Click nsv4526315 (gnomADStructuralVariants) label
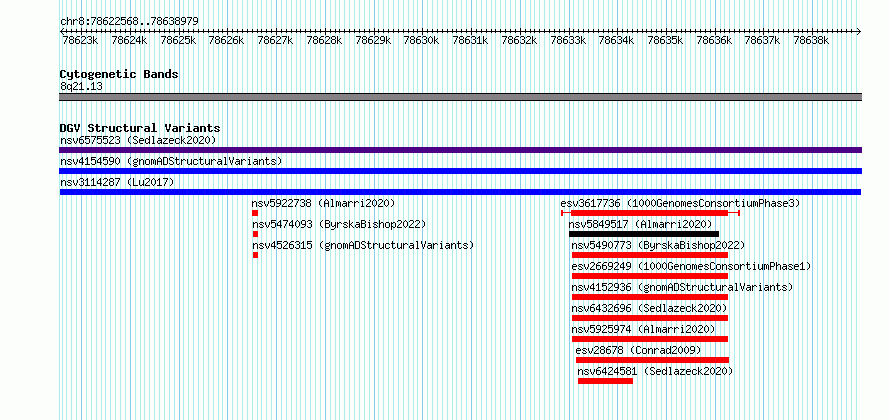 [363, 245]
